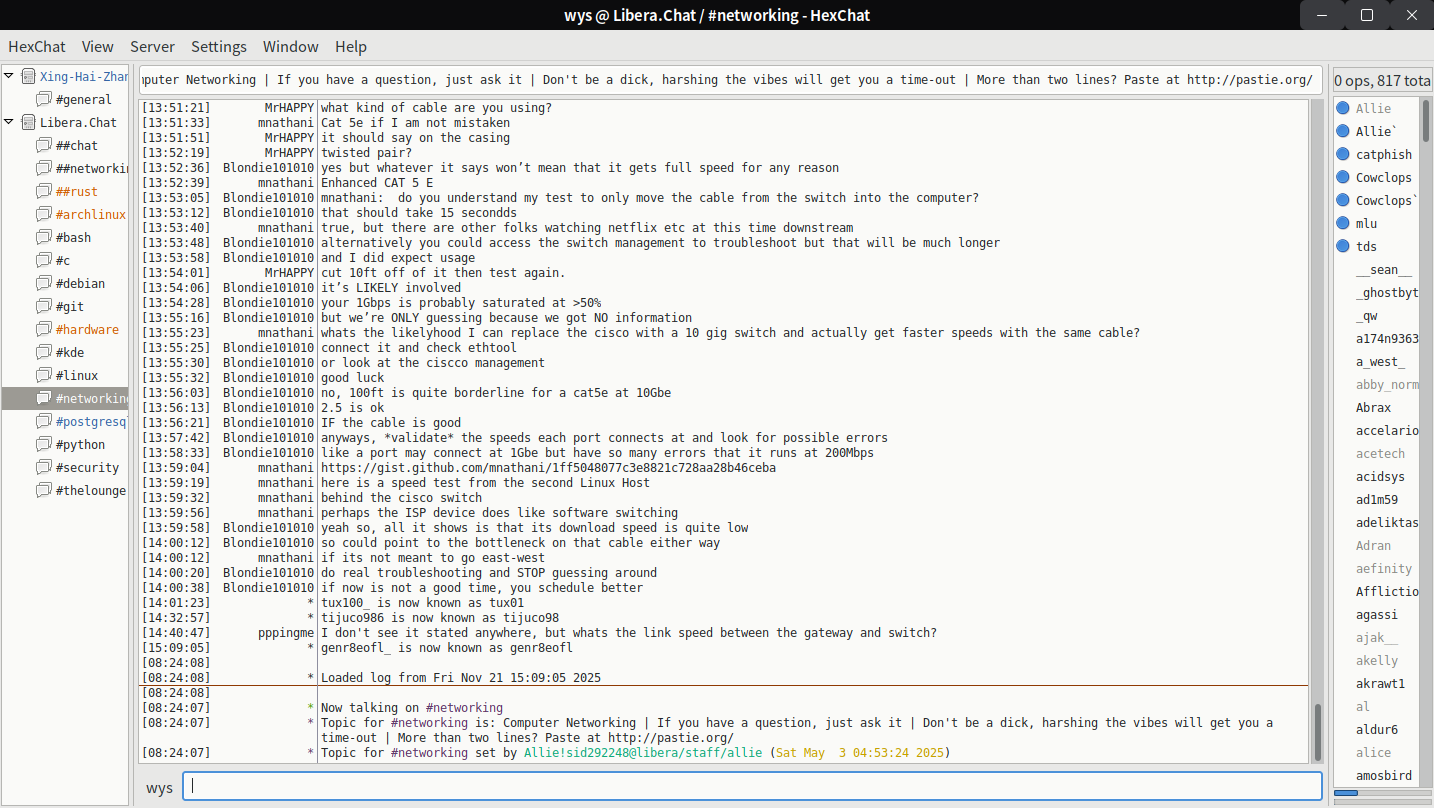
Task: Open the gist.github.com link from mnathani
Action: tap(548, 468)
